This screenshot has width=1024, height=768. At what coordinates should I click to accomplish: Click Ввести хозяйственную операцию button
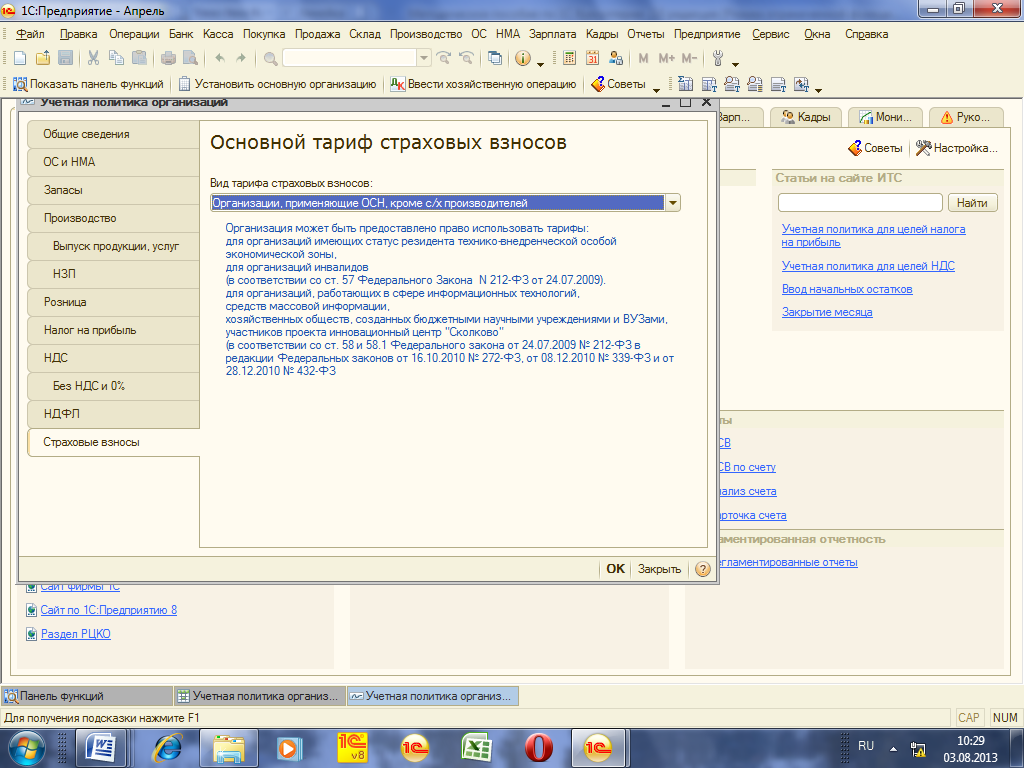coord(483,84)
